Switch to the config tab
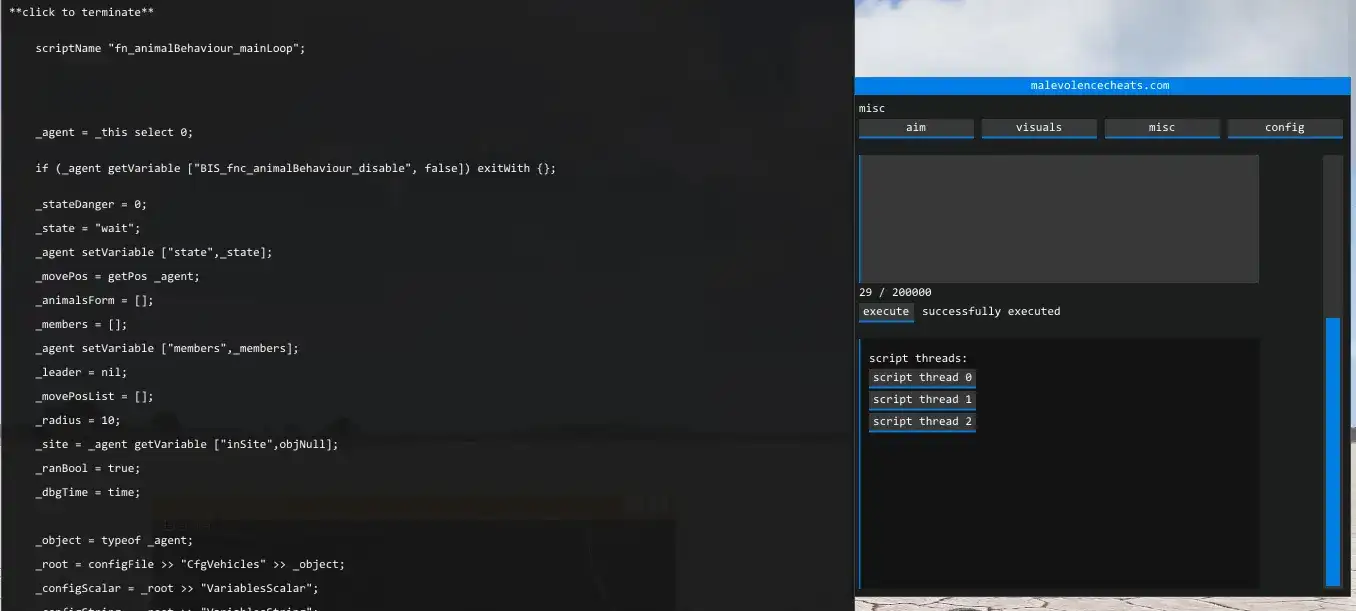Screen dimensions: 1356x611 pos(1284,127)
